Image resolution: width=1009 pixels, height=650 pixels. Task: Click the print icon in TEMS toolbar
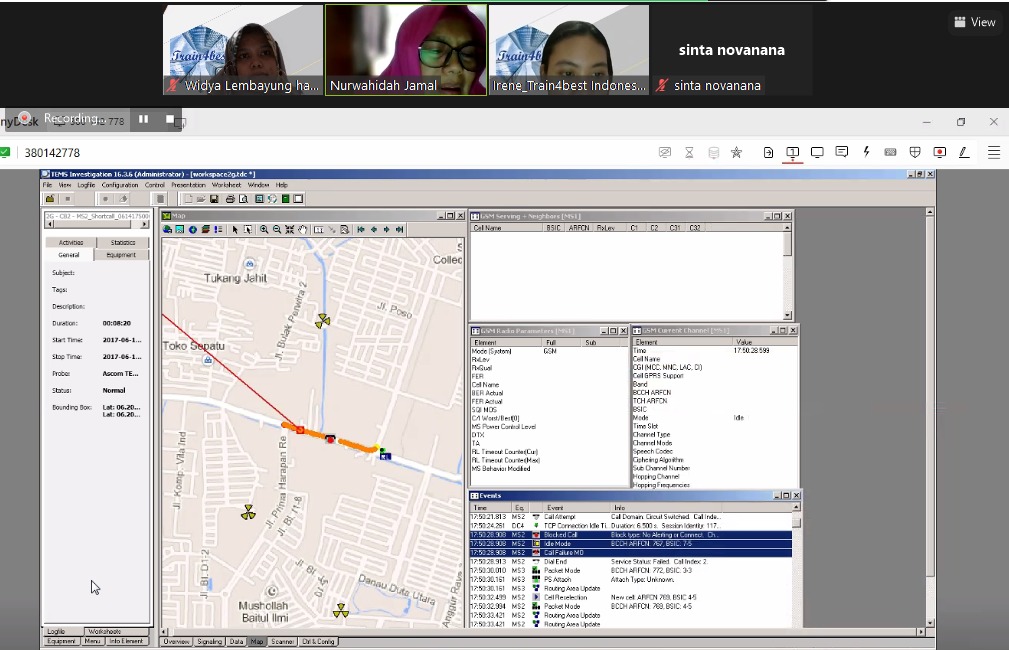click(x=229, y=199)
